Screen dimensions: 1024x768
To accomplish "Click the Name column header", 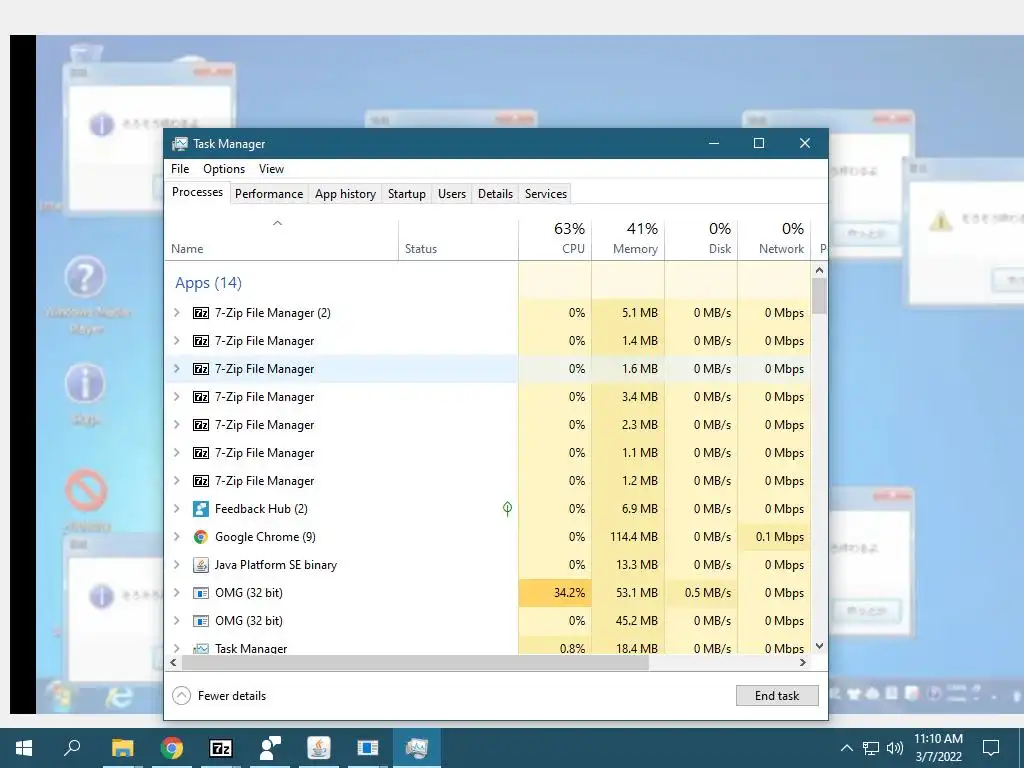I will [281, 238].
